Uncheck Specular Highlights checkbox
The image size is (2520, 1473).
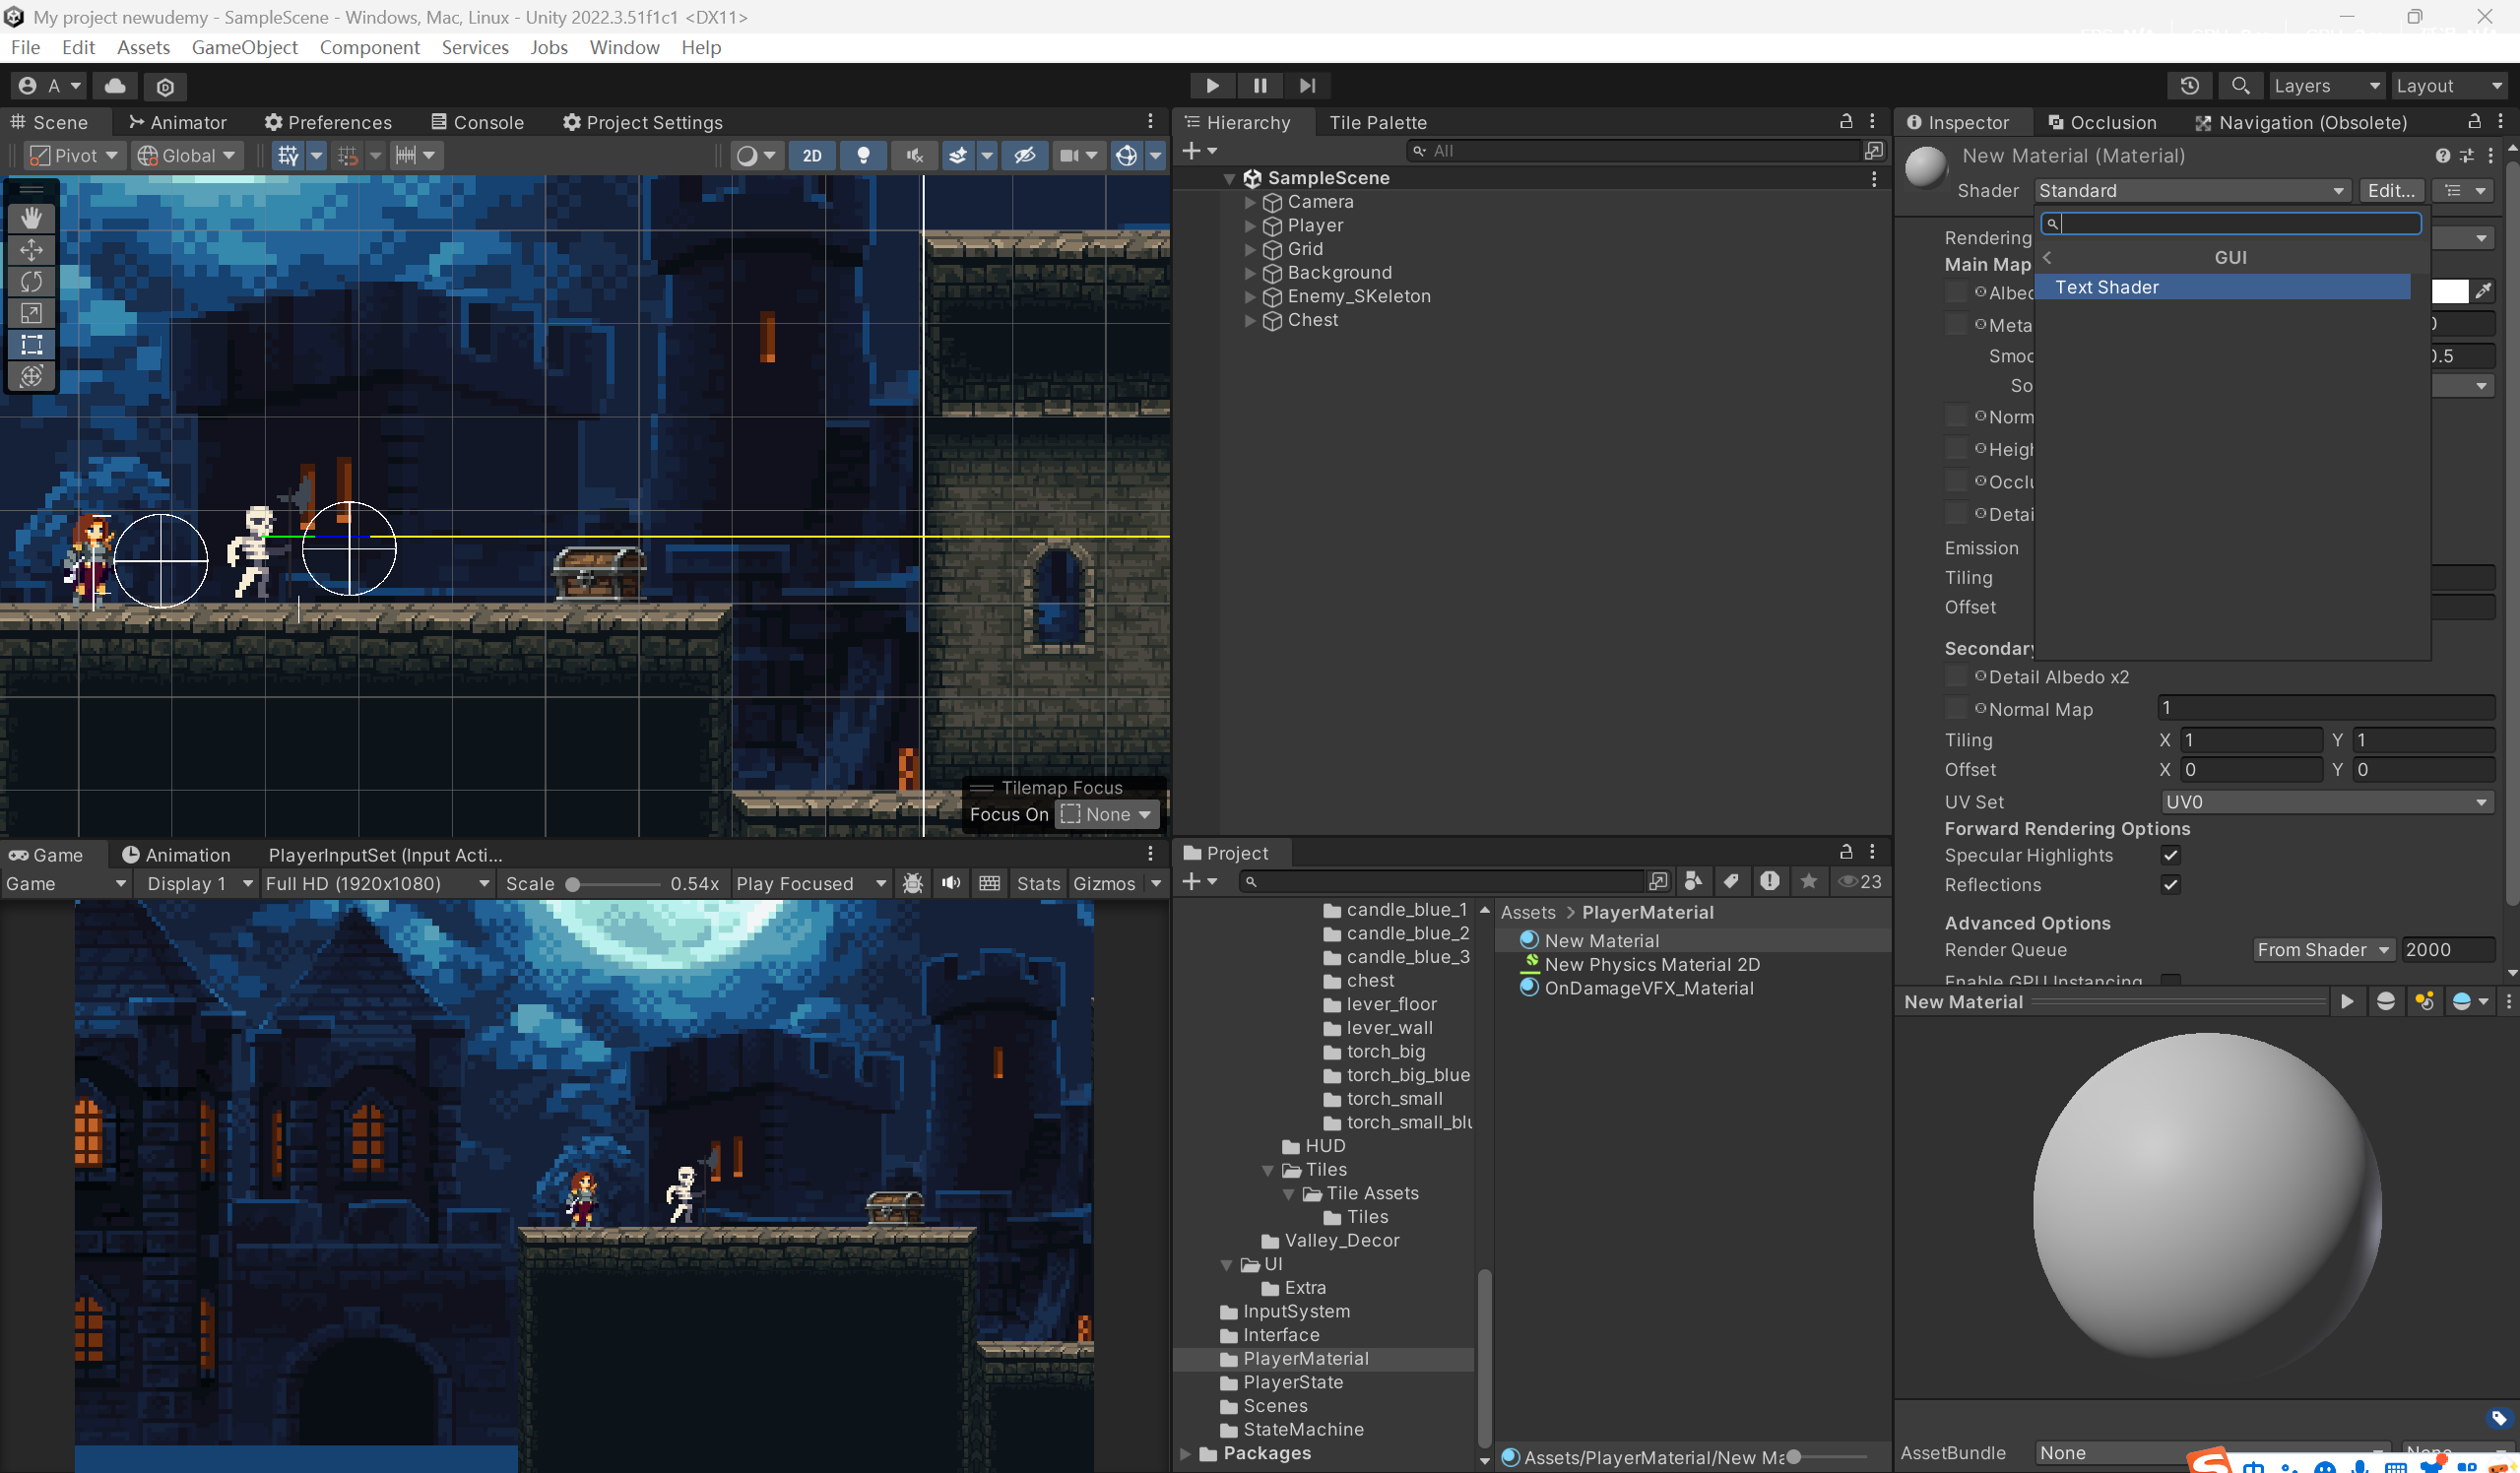coord(2170,855)
